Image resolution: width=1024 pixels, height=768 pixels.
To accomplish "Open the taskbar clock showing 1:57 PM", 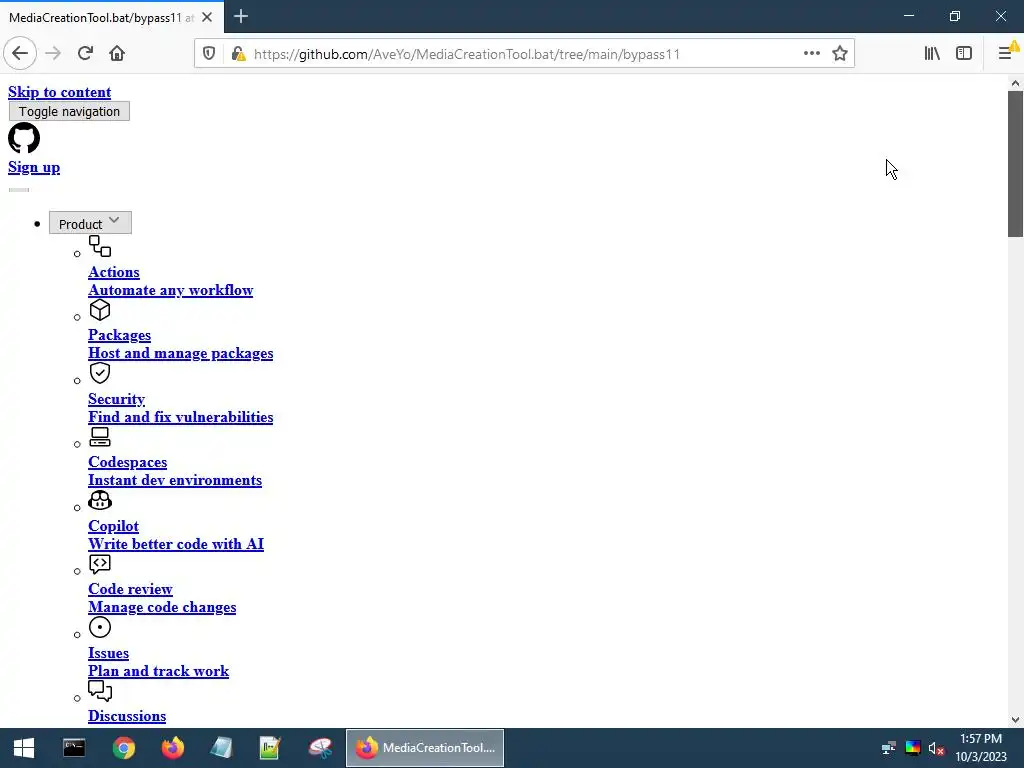I will click(x=981, y=748).
